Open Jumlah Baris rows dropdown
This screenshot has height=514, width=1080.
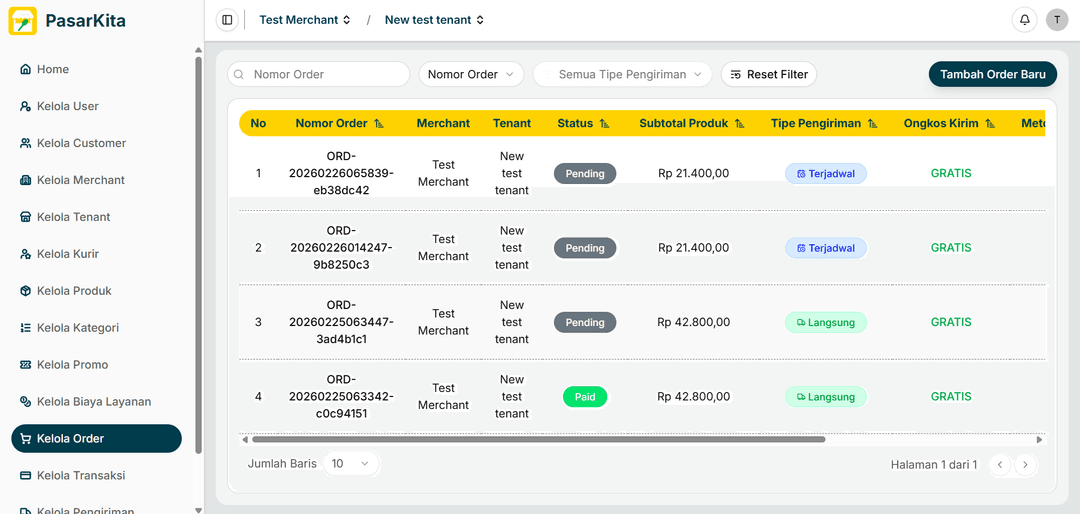tap(351, 464)
